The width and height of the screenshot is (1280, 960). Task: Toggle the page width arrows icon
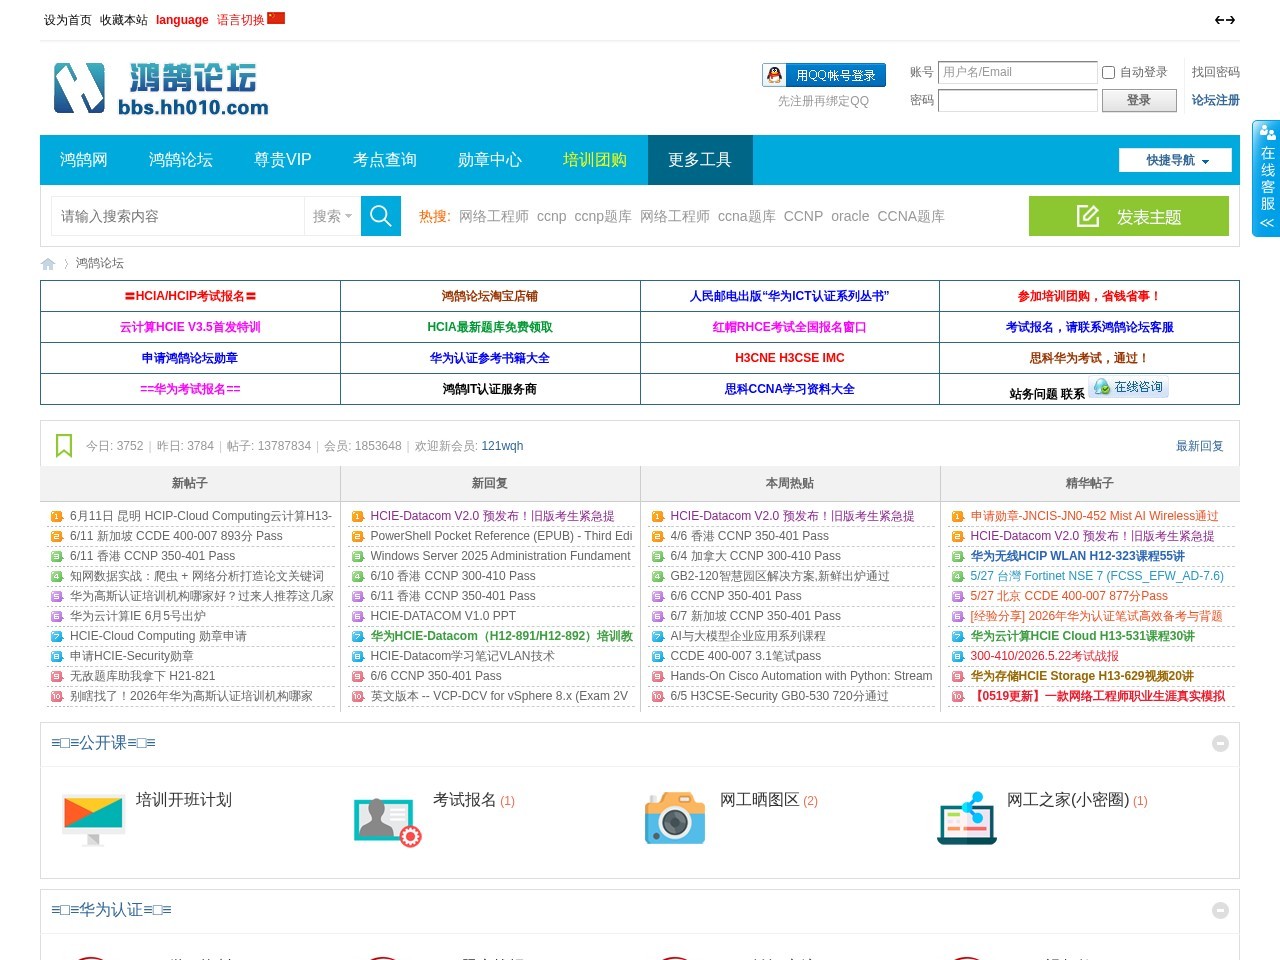(1225, 20)
